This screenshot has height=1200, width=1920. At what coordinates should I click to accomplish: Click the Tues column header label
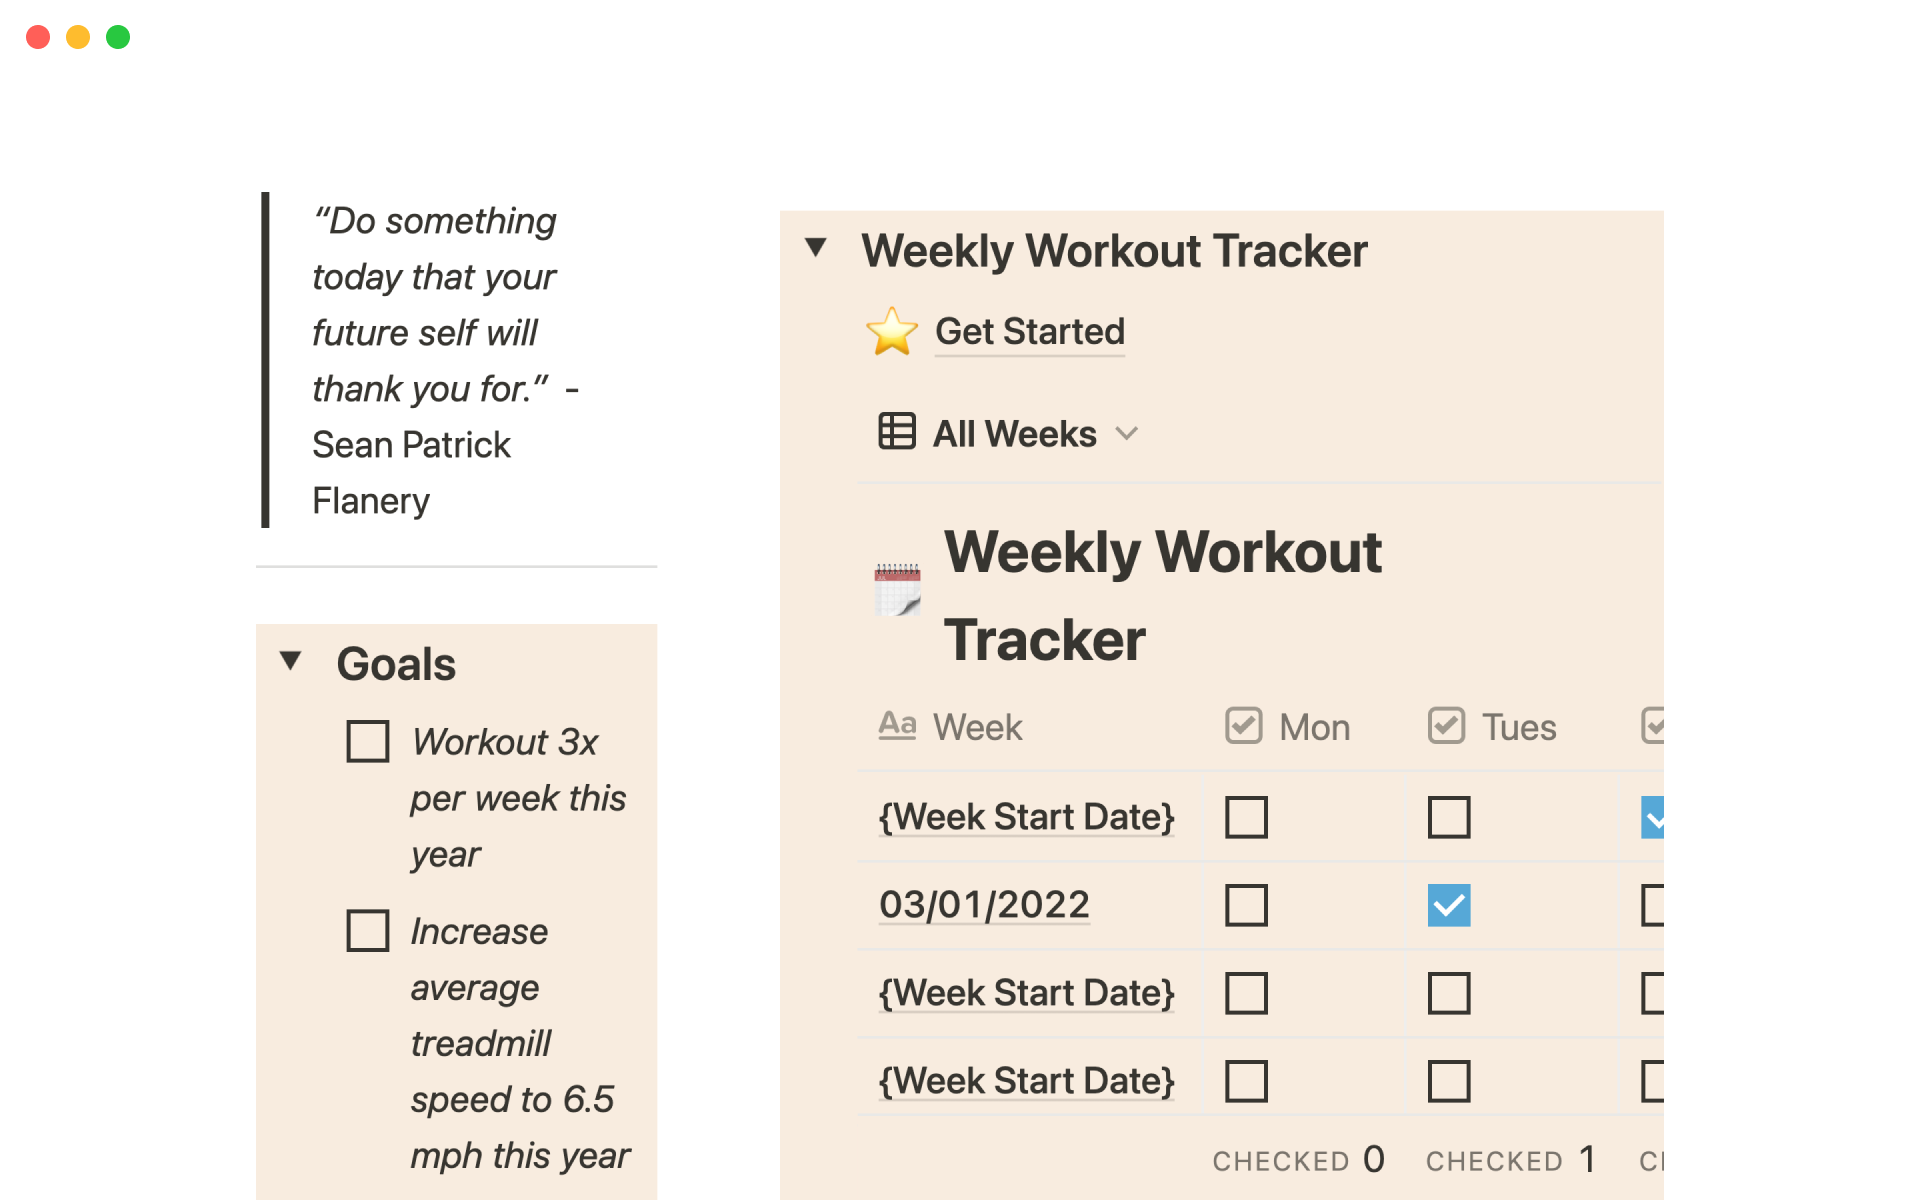point(1518,727)
